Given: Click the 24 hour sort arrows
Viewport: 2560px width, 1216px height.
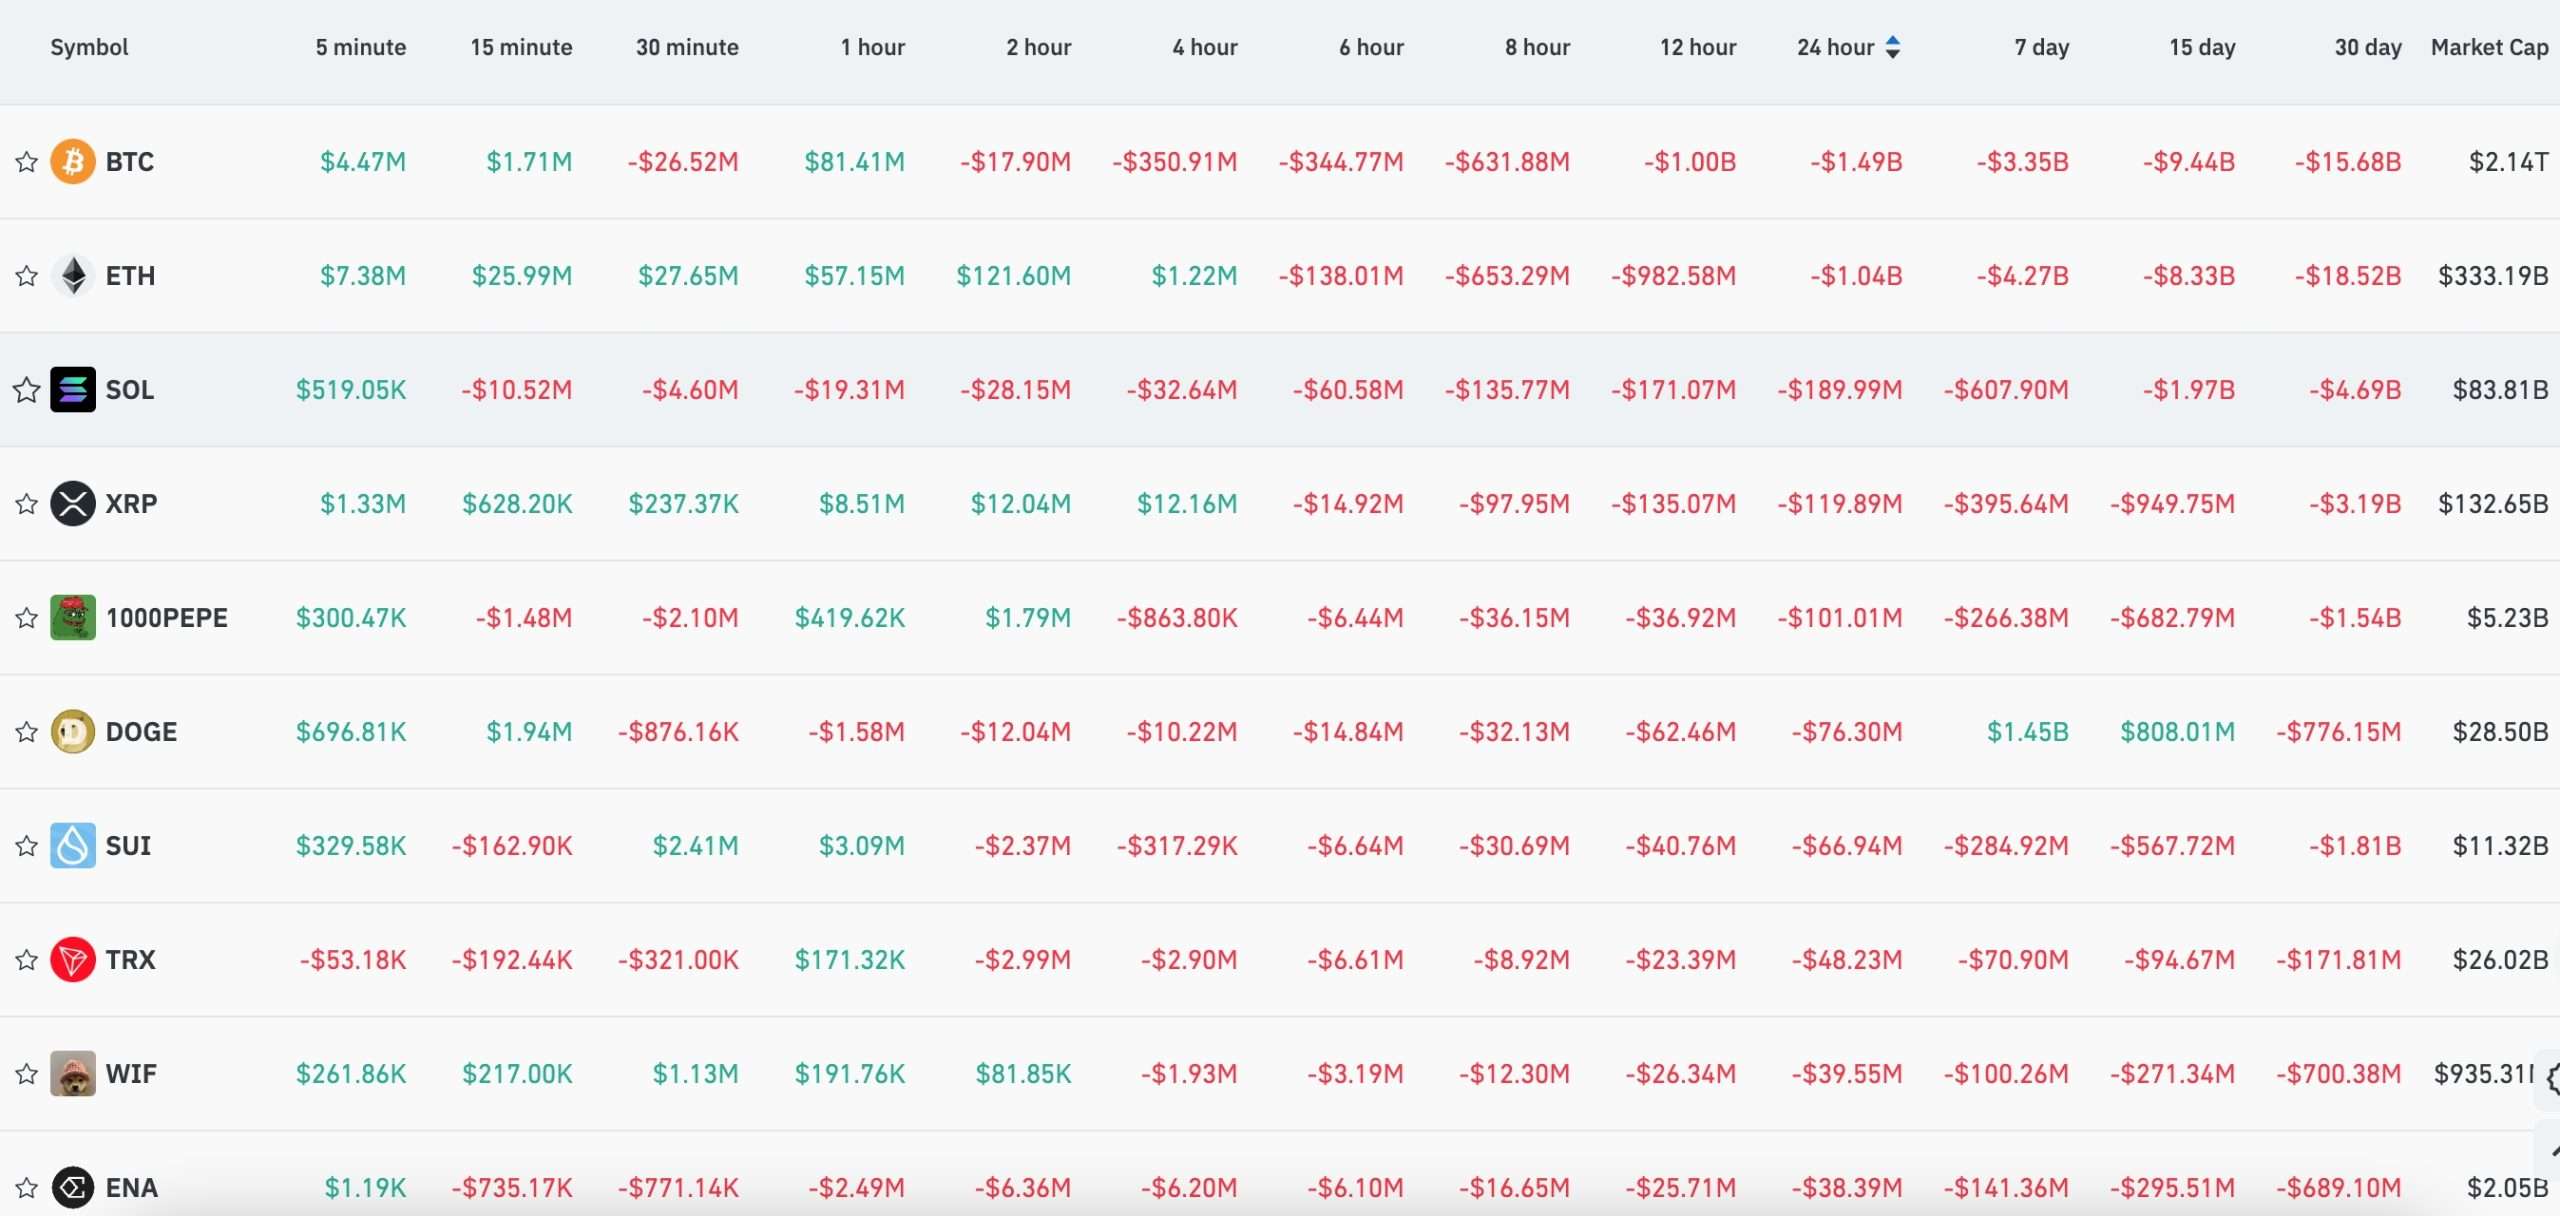Looking at the screenshot, I should (x=1892, y=47).
